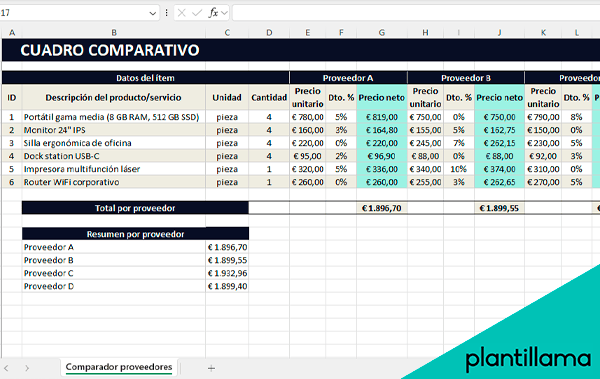Click the 7% discount cell
The image size is (600, 379).
[459, 143]
